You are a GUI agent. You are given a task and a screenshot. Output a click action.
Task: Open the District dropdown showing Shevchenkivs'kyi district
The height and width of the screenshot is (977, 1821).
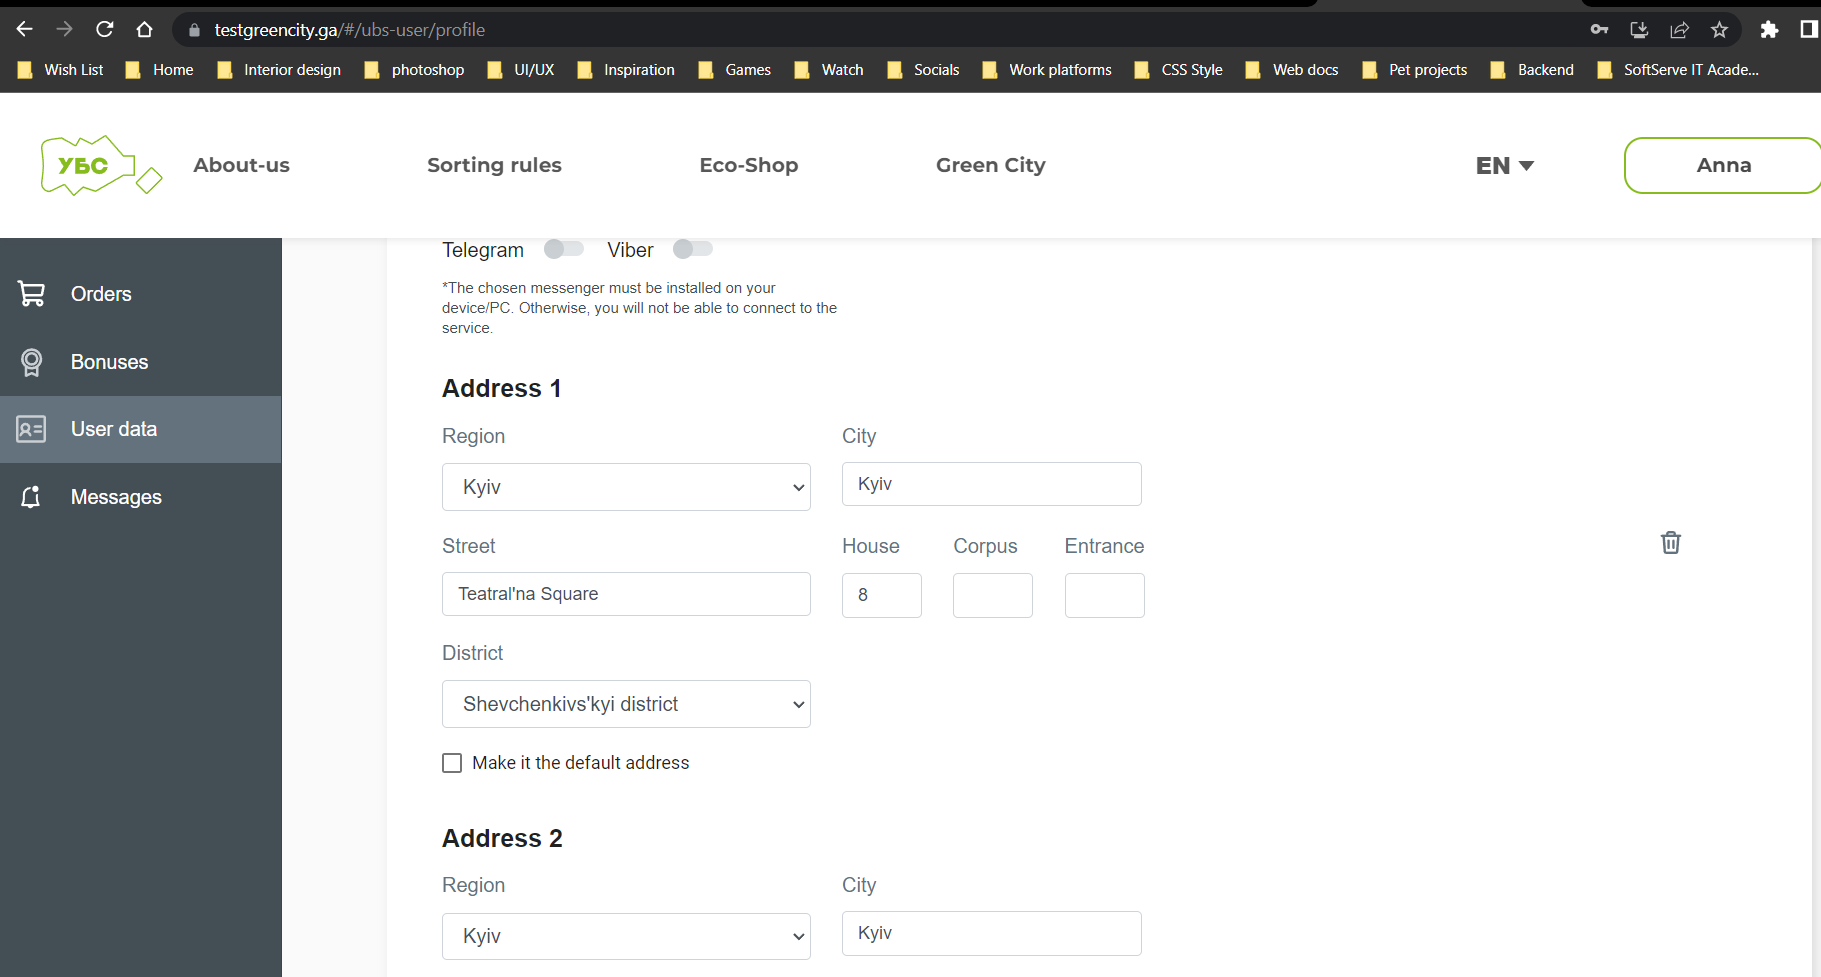(x=626, y=704)
